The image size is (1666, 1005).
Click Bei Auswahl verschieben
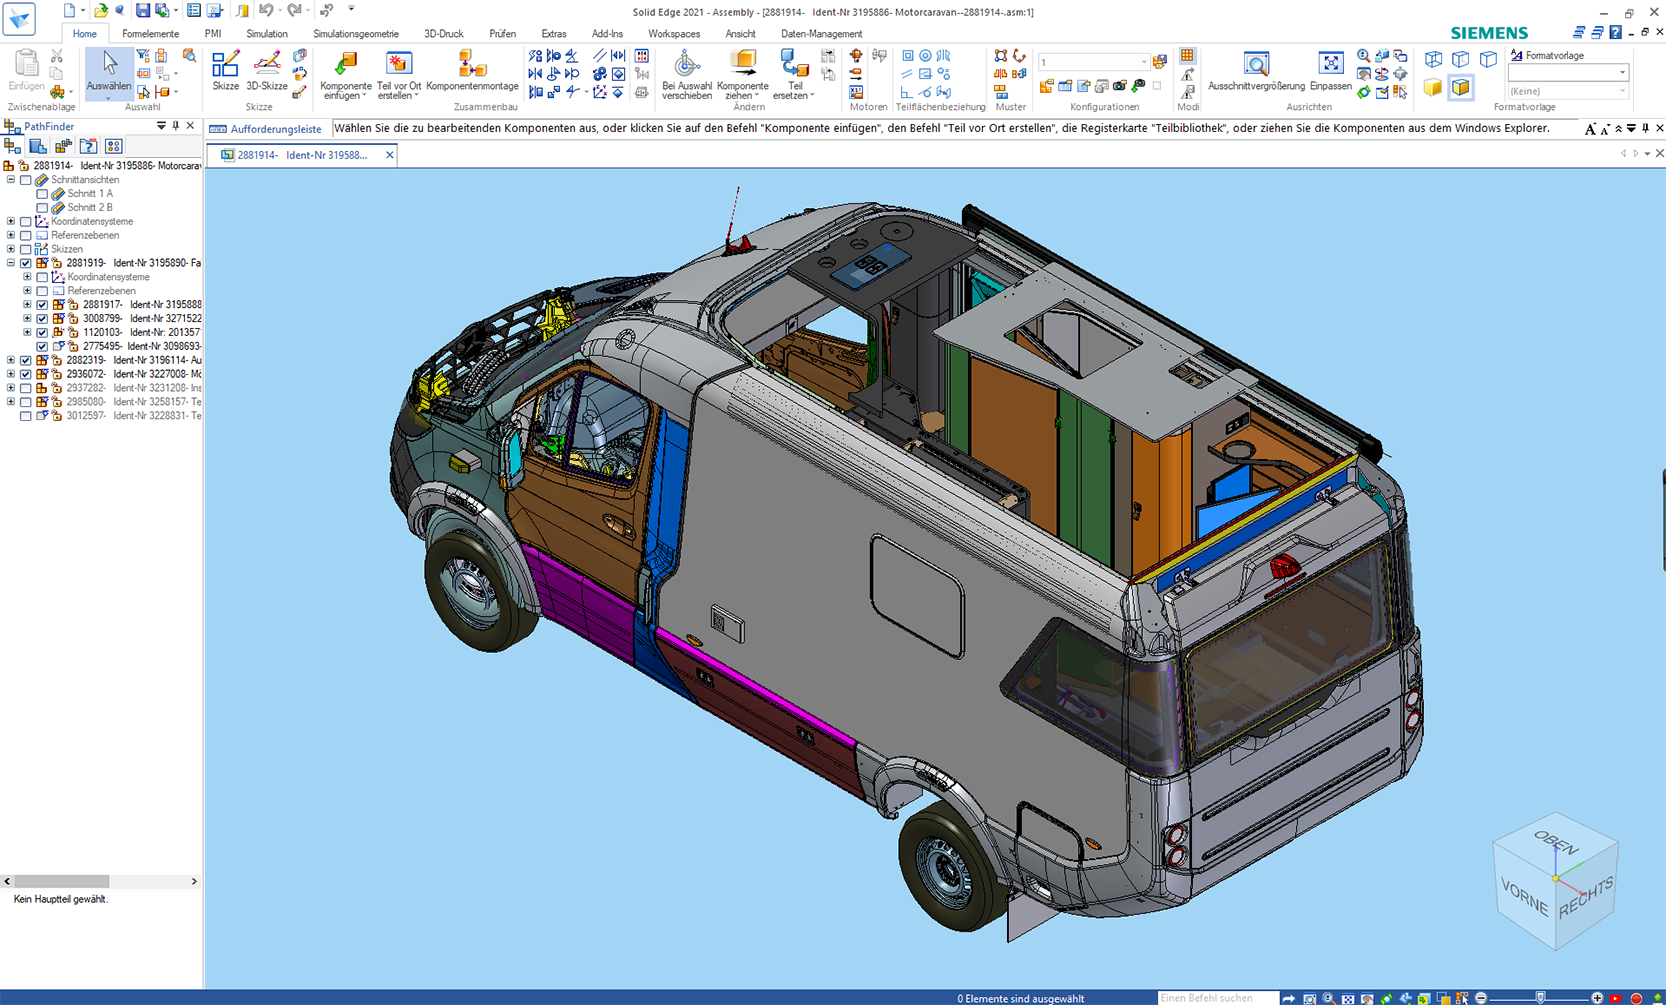(x=687, y=75)
